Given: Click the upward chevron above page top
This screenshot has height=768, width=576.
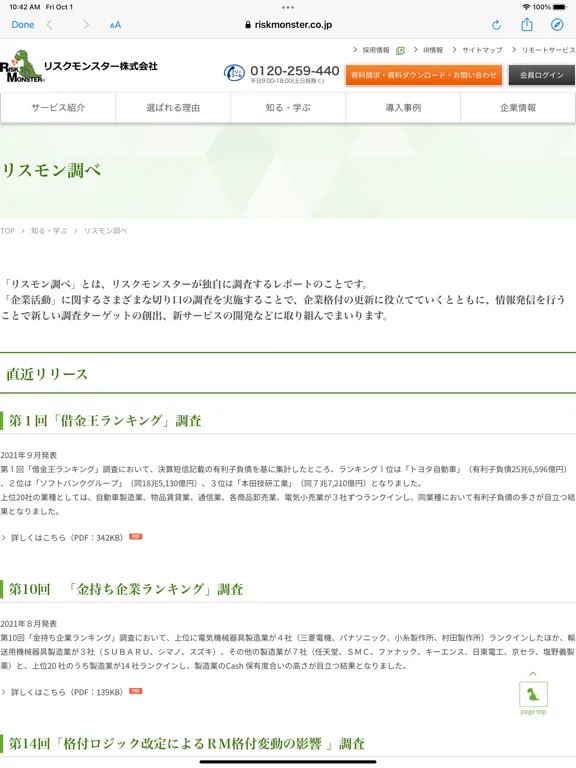Looking at the screenshot, I should click(533, 674).
